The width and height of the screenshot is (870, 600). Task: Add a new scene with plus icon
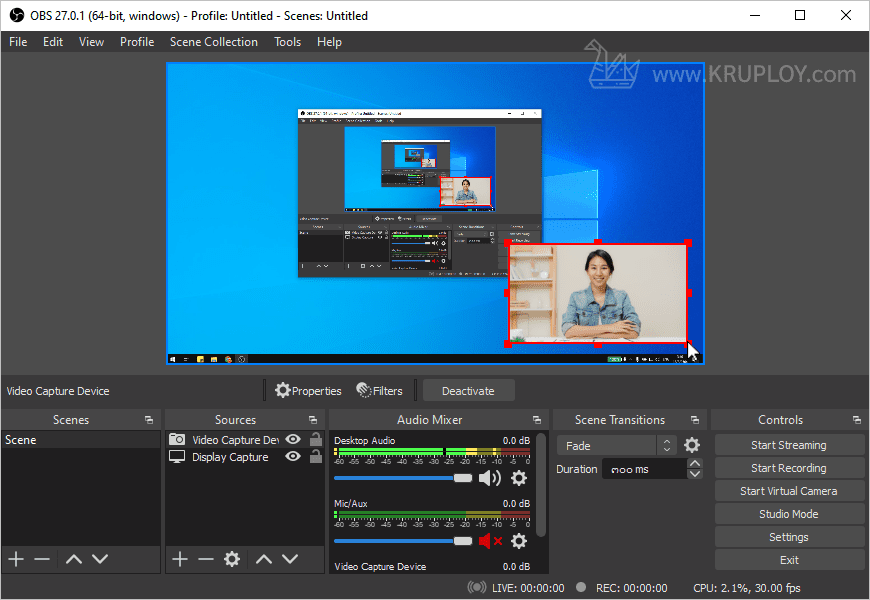pyautogui.click(x=16, y=559)
